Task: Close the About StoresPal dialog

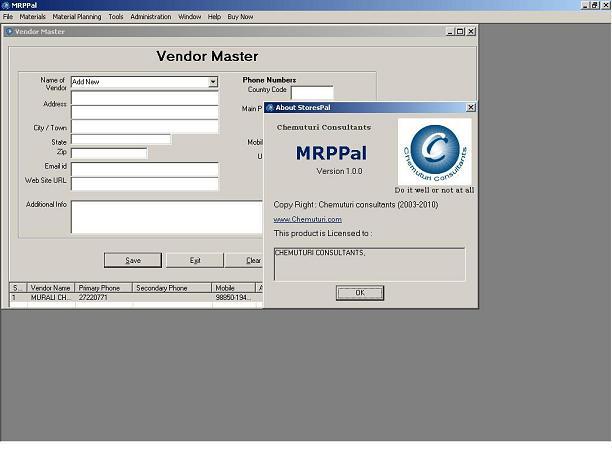Action: (471, 107)
